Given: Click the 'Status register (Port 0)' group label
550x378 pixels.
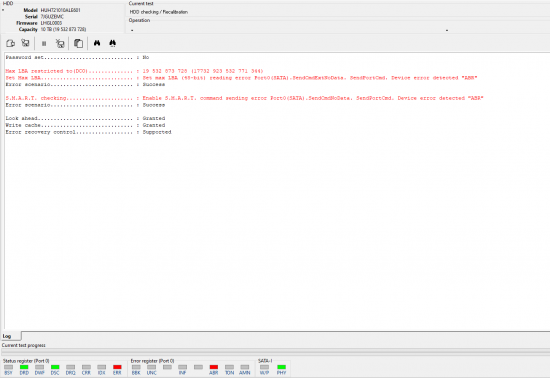Looking at the screenshot, I should click(x=26, y=361).
